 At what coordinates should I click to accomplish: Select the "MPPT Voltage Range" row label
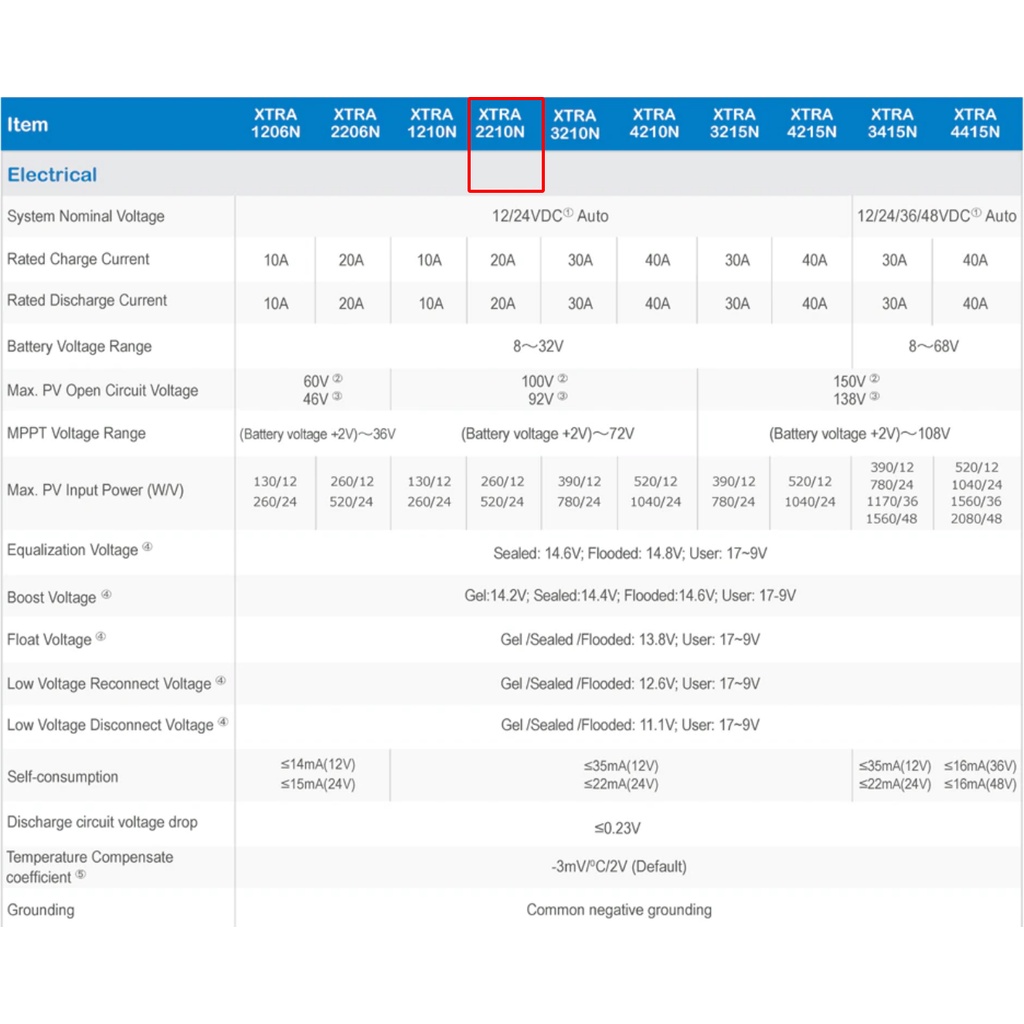76,433
